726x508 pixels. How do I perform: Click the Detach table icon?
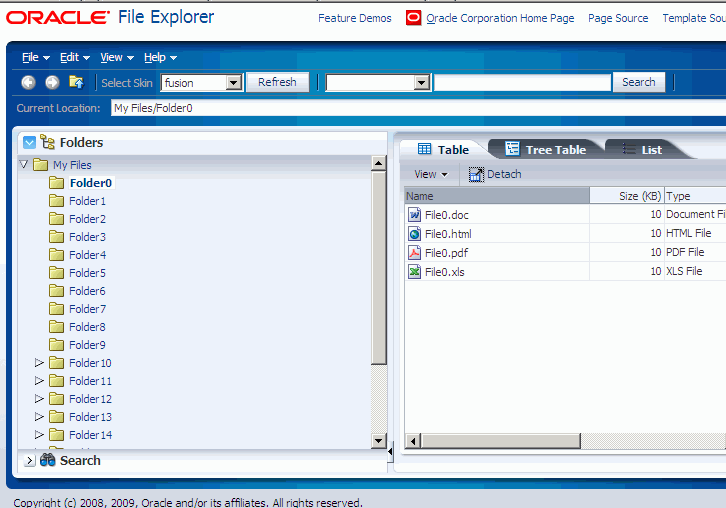pyautogui.click(x=476, y=175)
